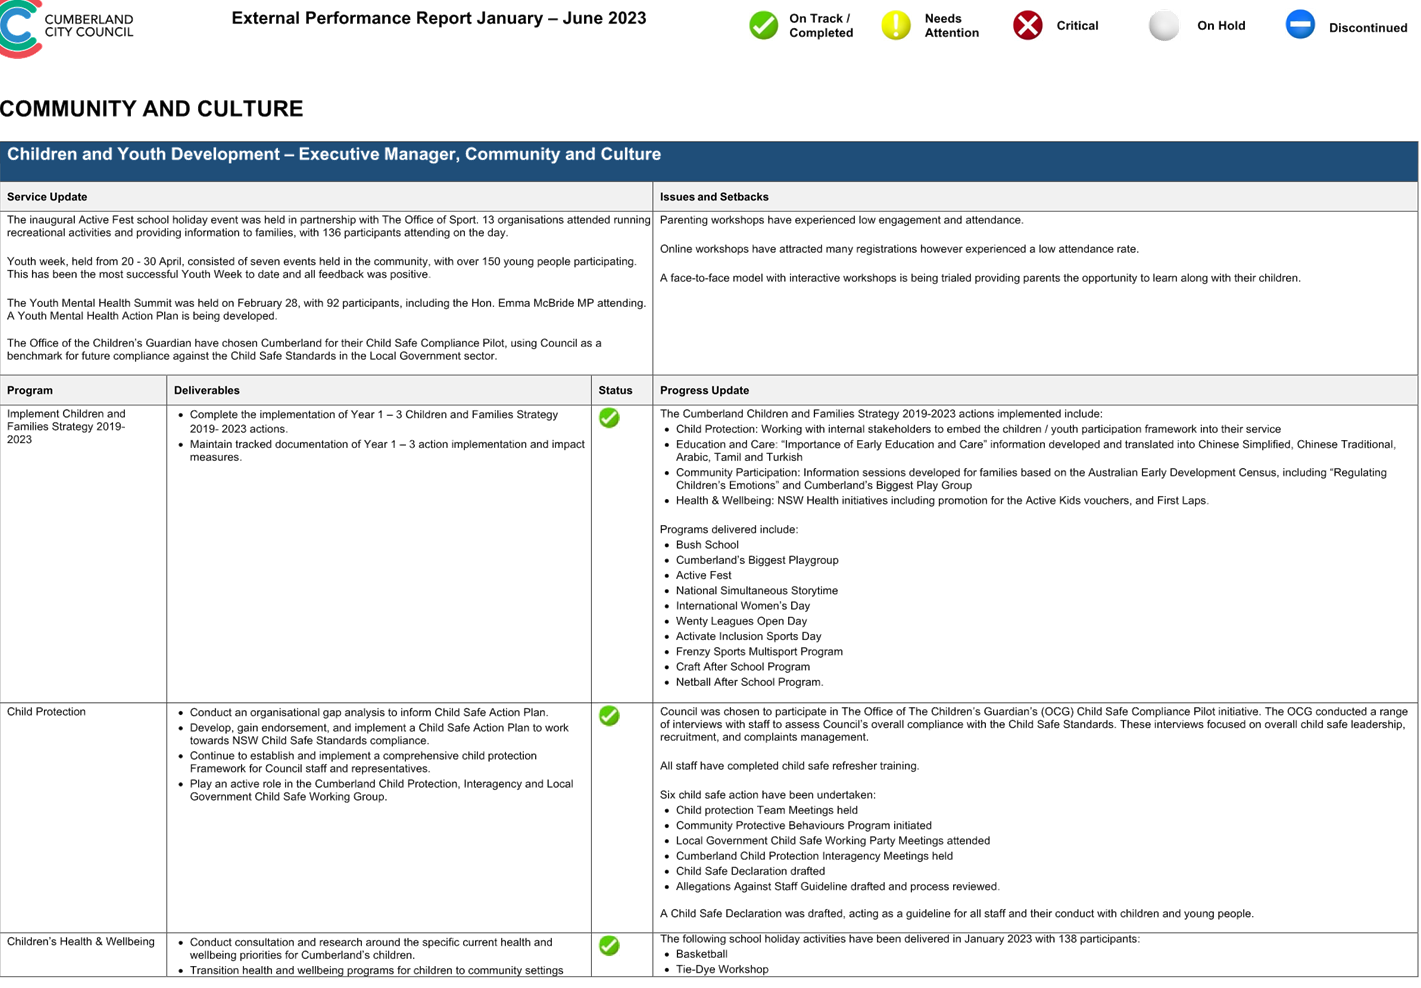Click the 'Online workshops have attracted many registrations' sentence
This screenshot has width=1421, height=988.
click(900, 249)
